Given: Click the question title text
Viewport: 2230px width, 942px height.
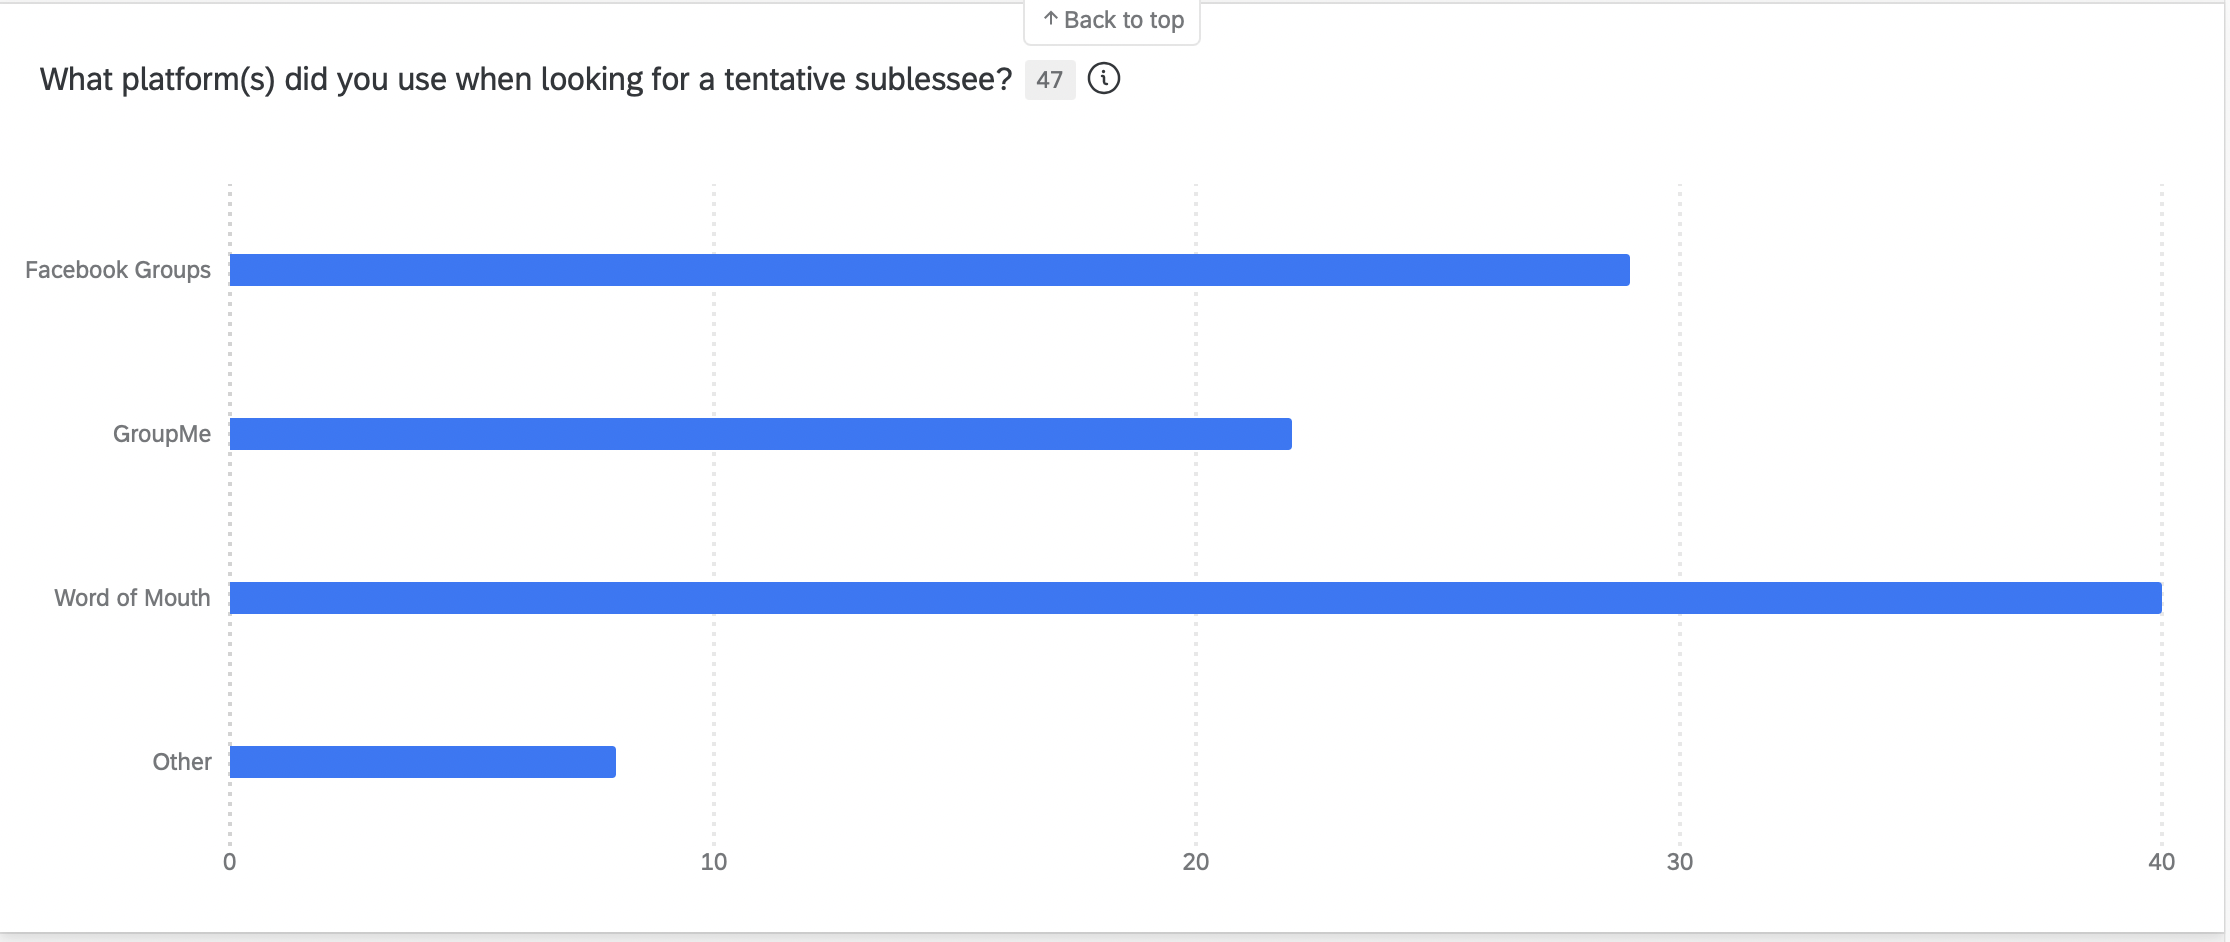Looking at the screenshot, I should pos(526,79).
